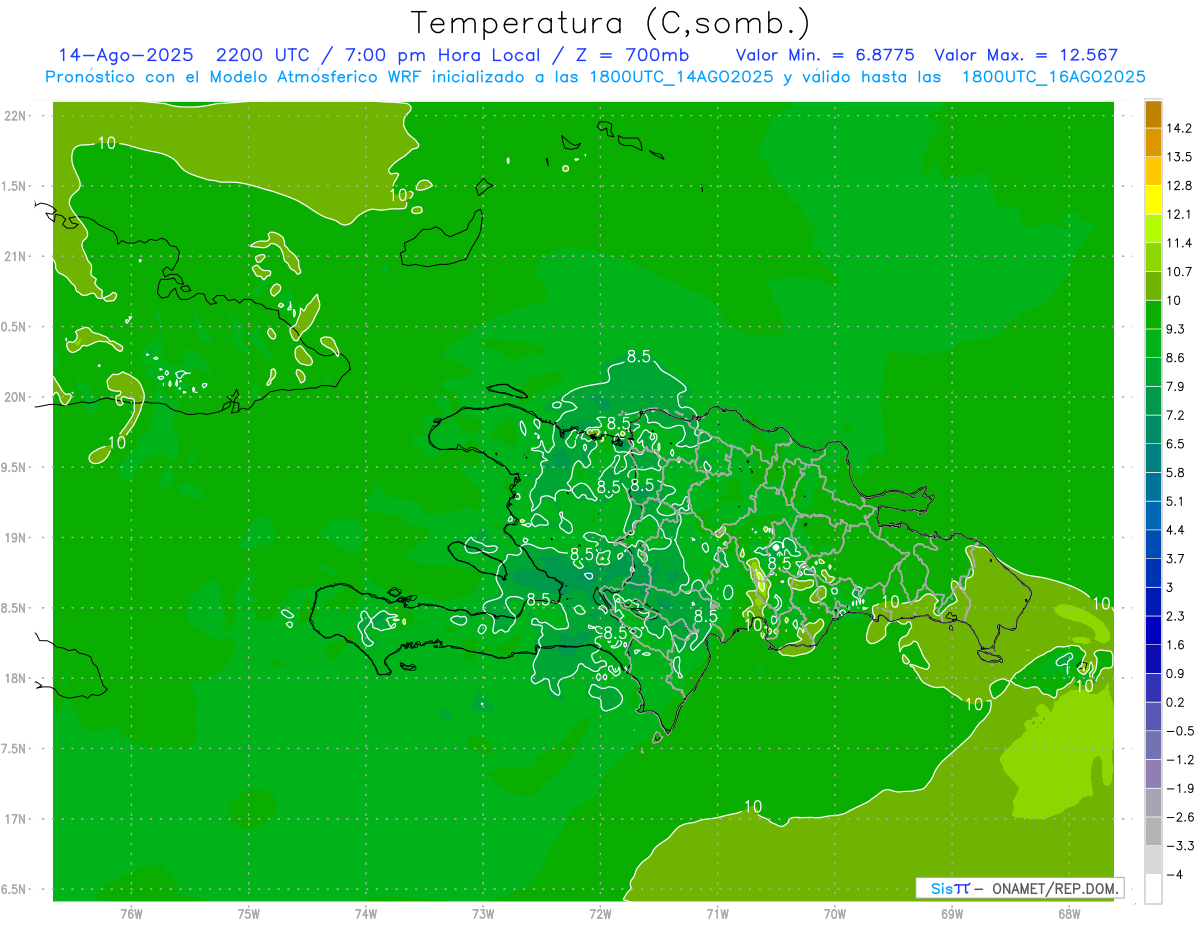Click the "-2.6" colorbar value

click(x=1179, y=817)
